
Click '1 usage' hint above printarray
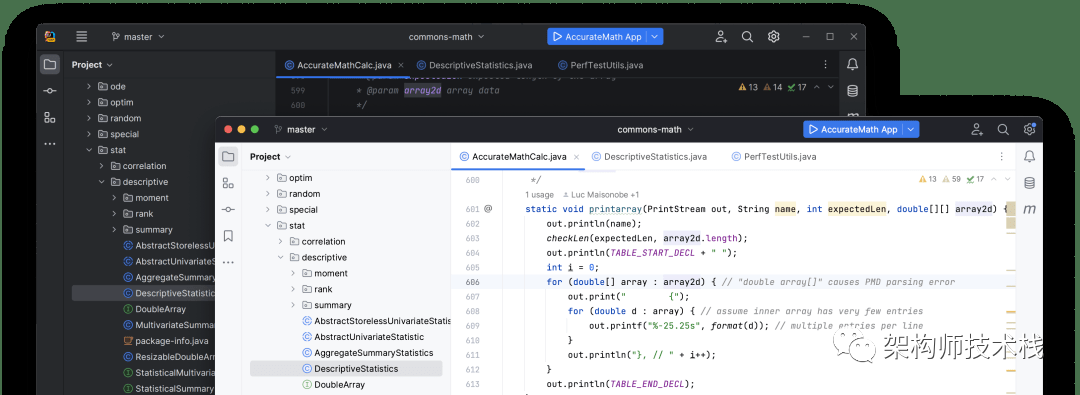(x=539, y=194)
